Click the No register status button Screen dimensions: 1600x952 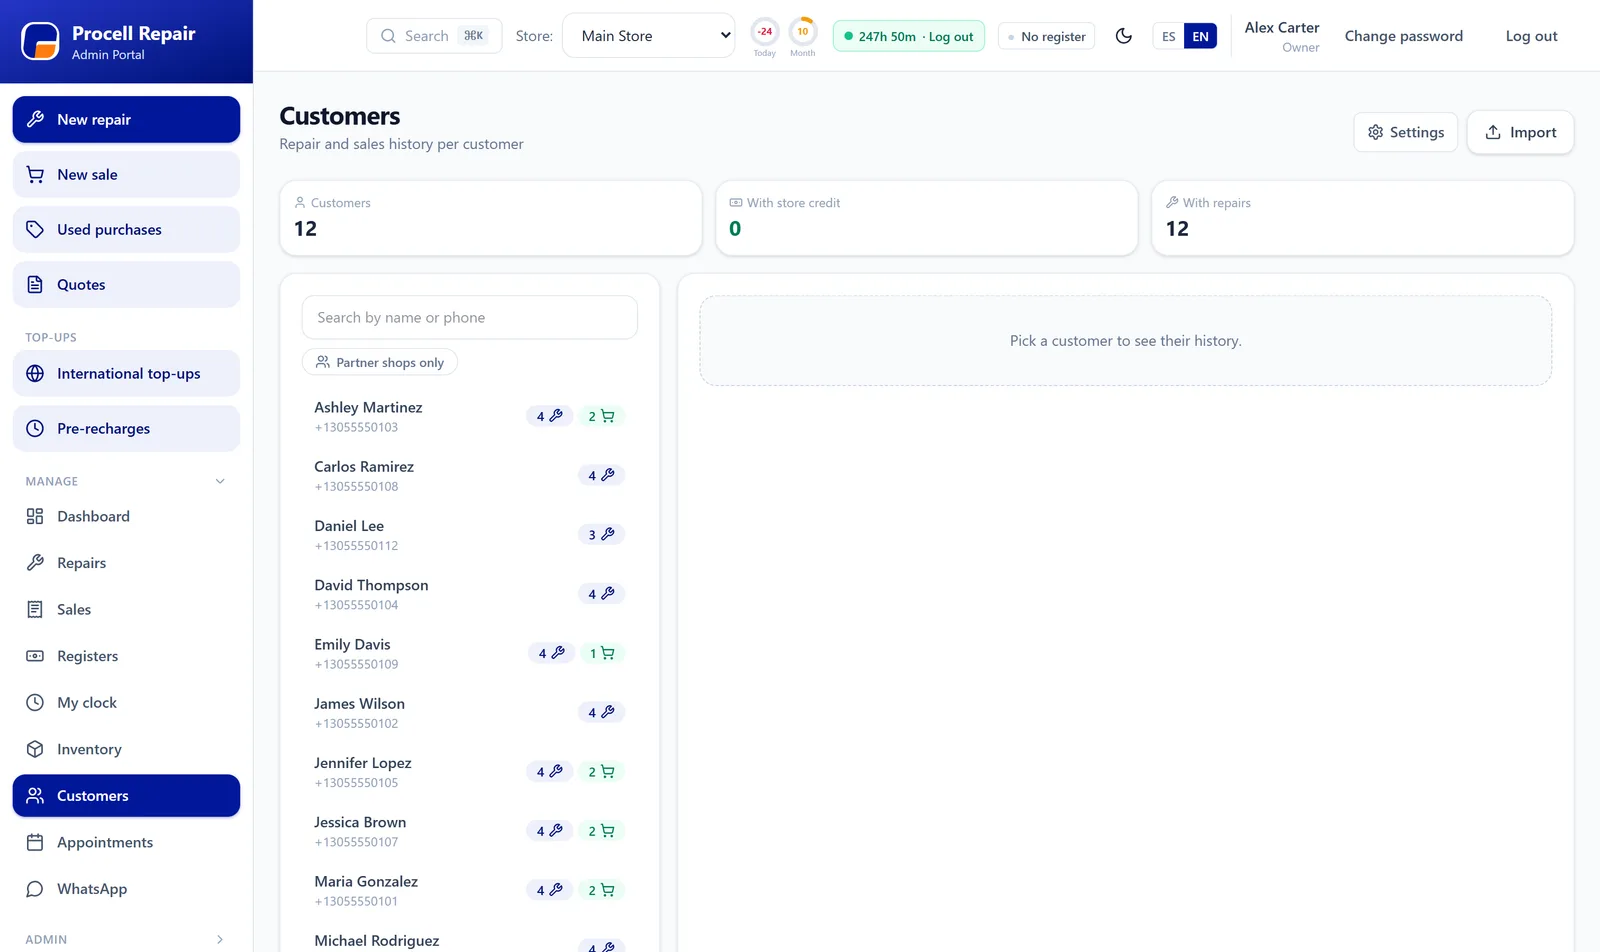pos(1047,36)
